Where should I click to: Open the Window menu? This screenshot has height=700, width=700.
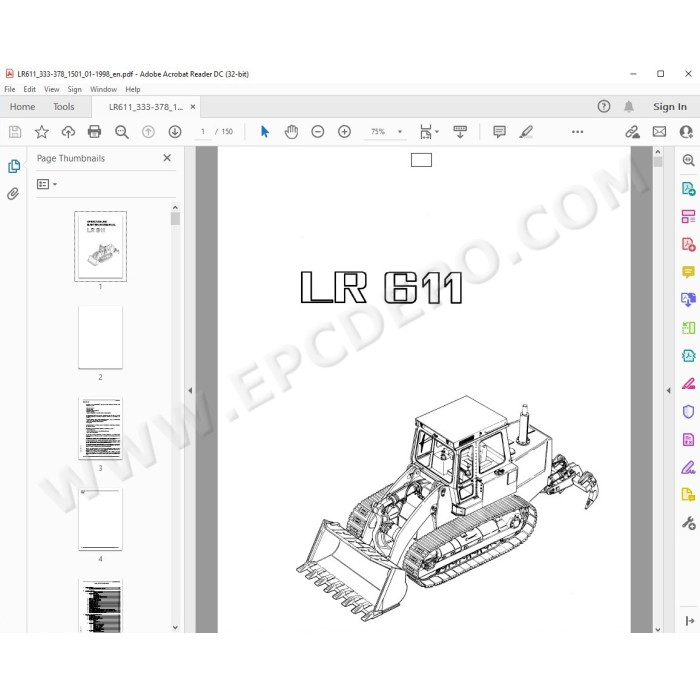pyautogui.click(x=103, y=89)
